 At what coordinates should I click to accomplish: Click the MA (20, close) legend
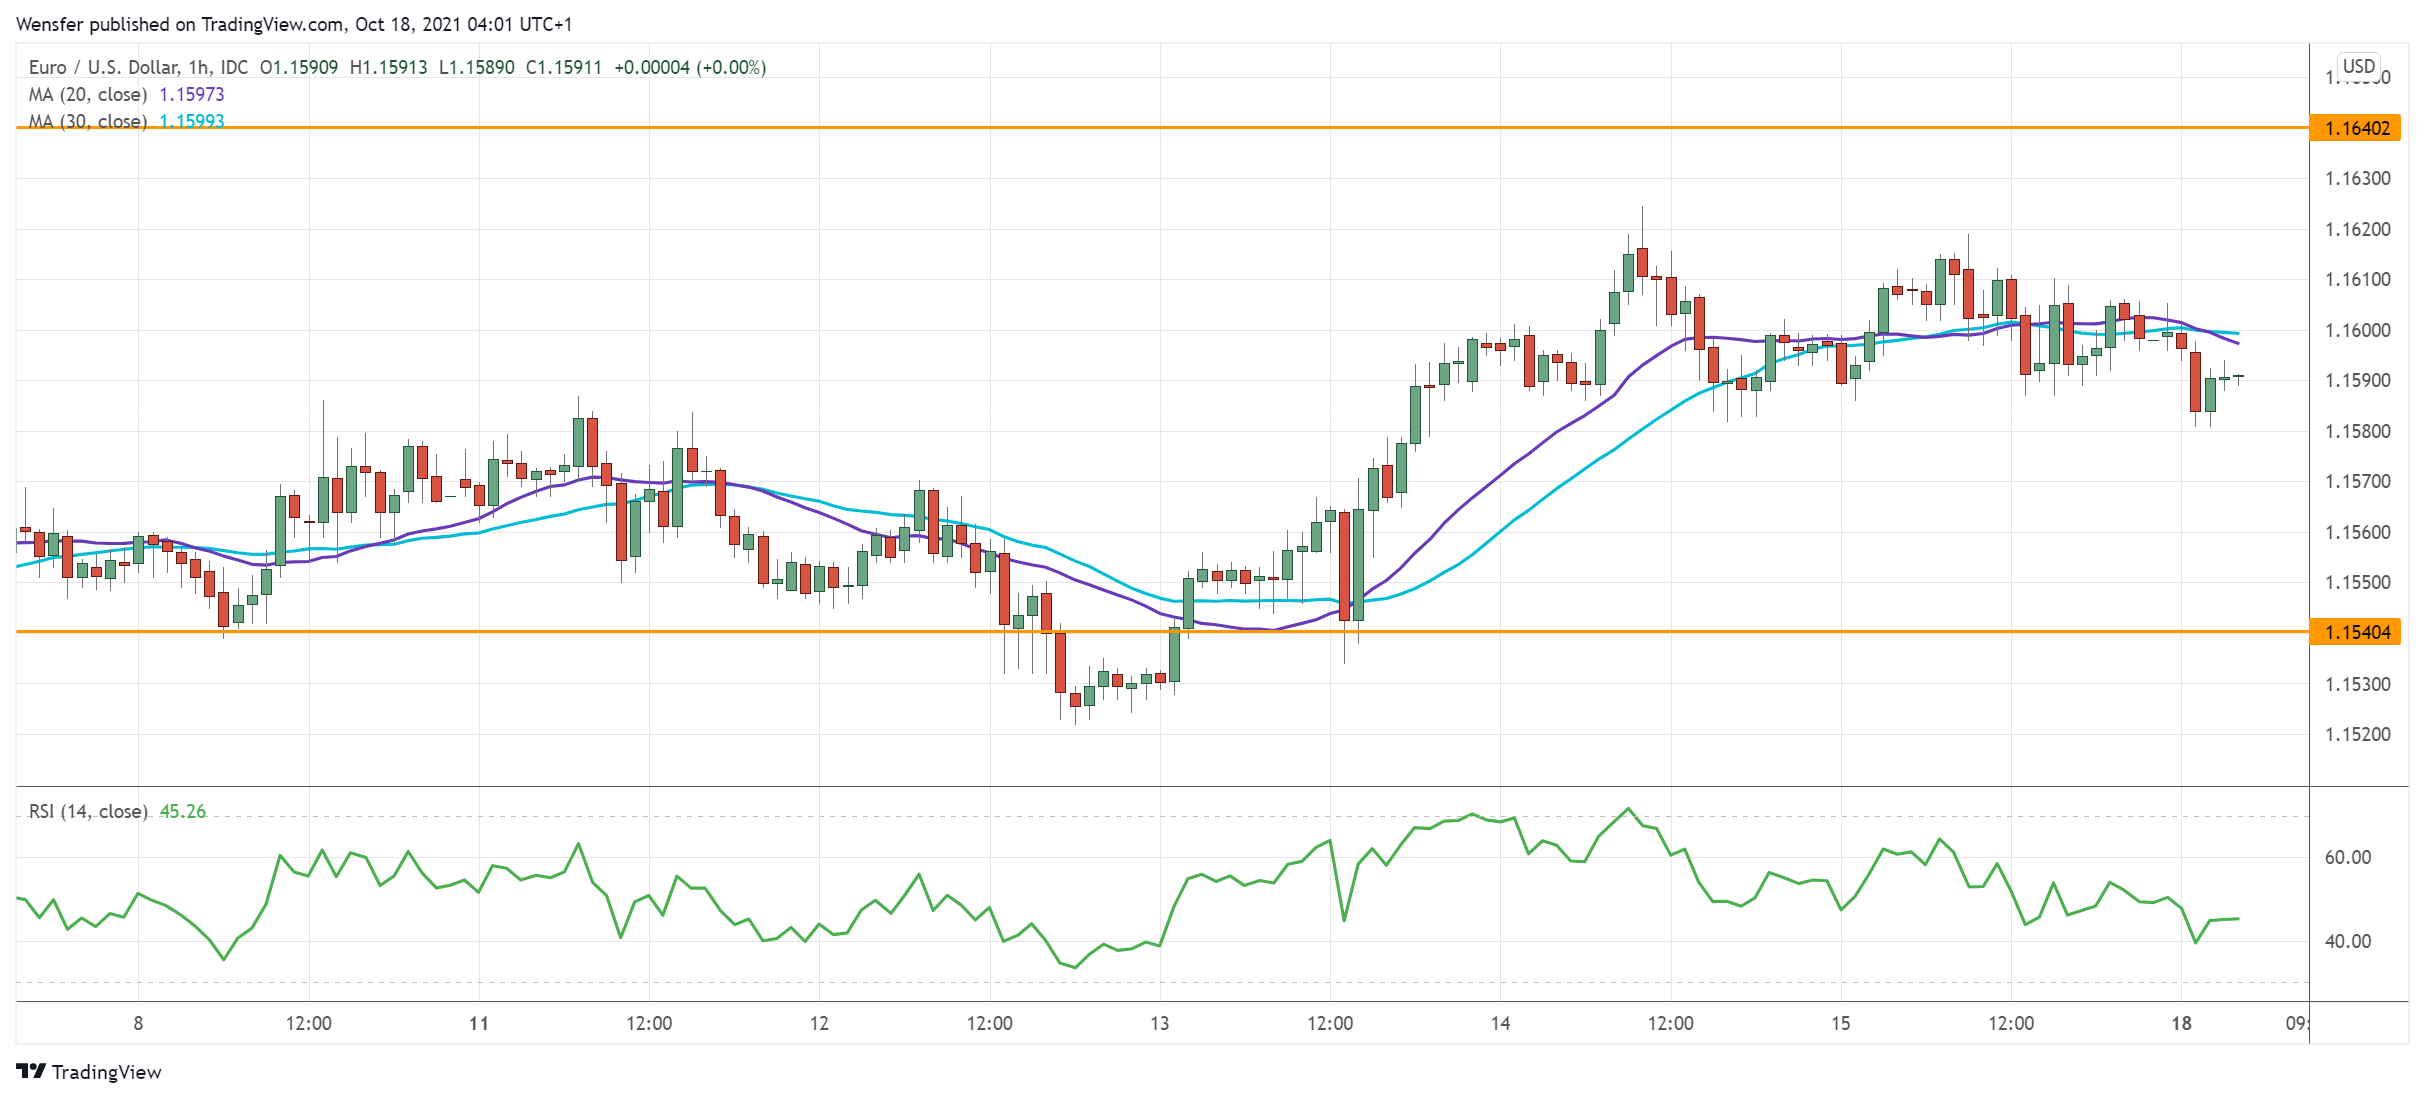(x=88, y=94)
